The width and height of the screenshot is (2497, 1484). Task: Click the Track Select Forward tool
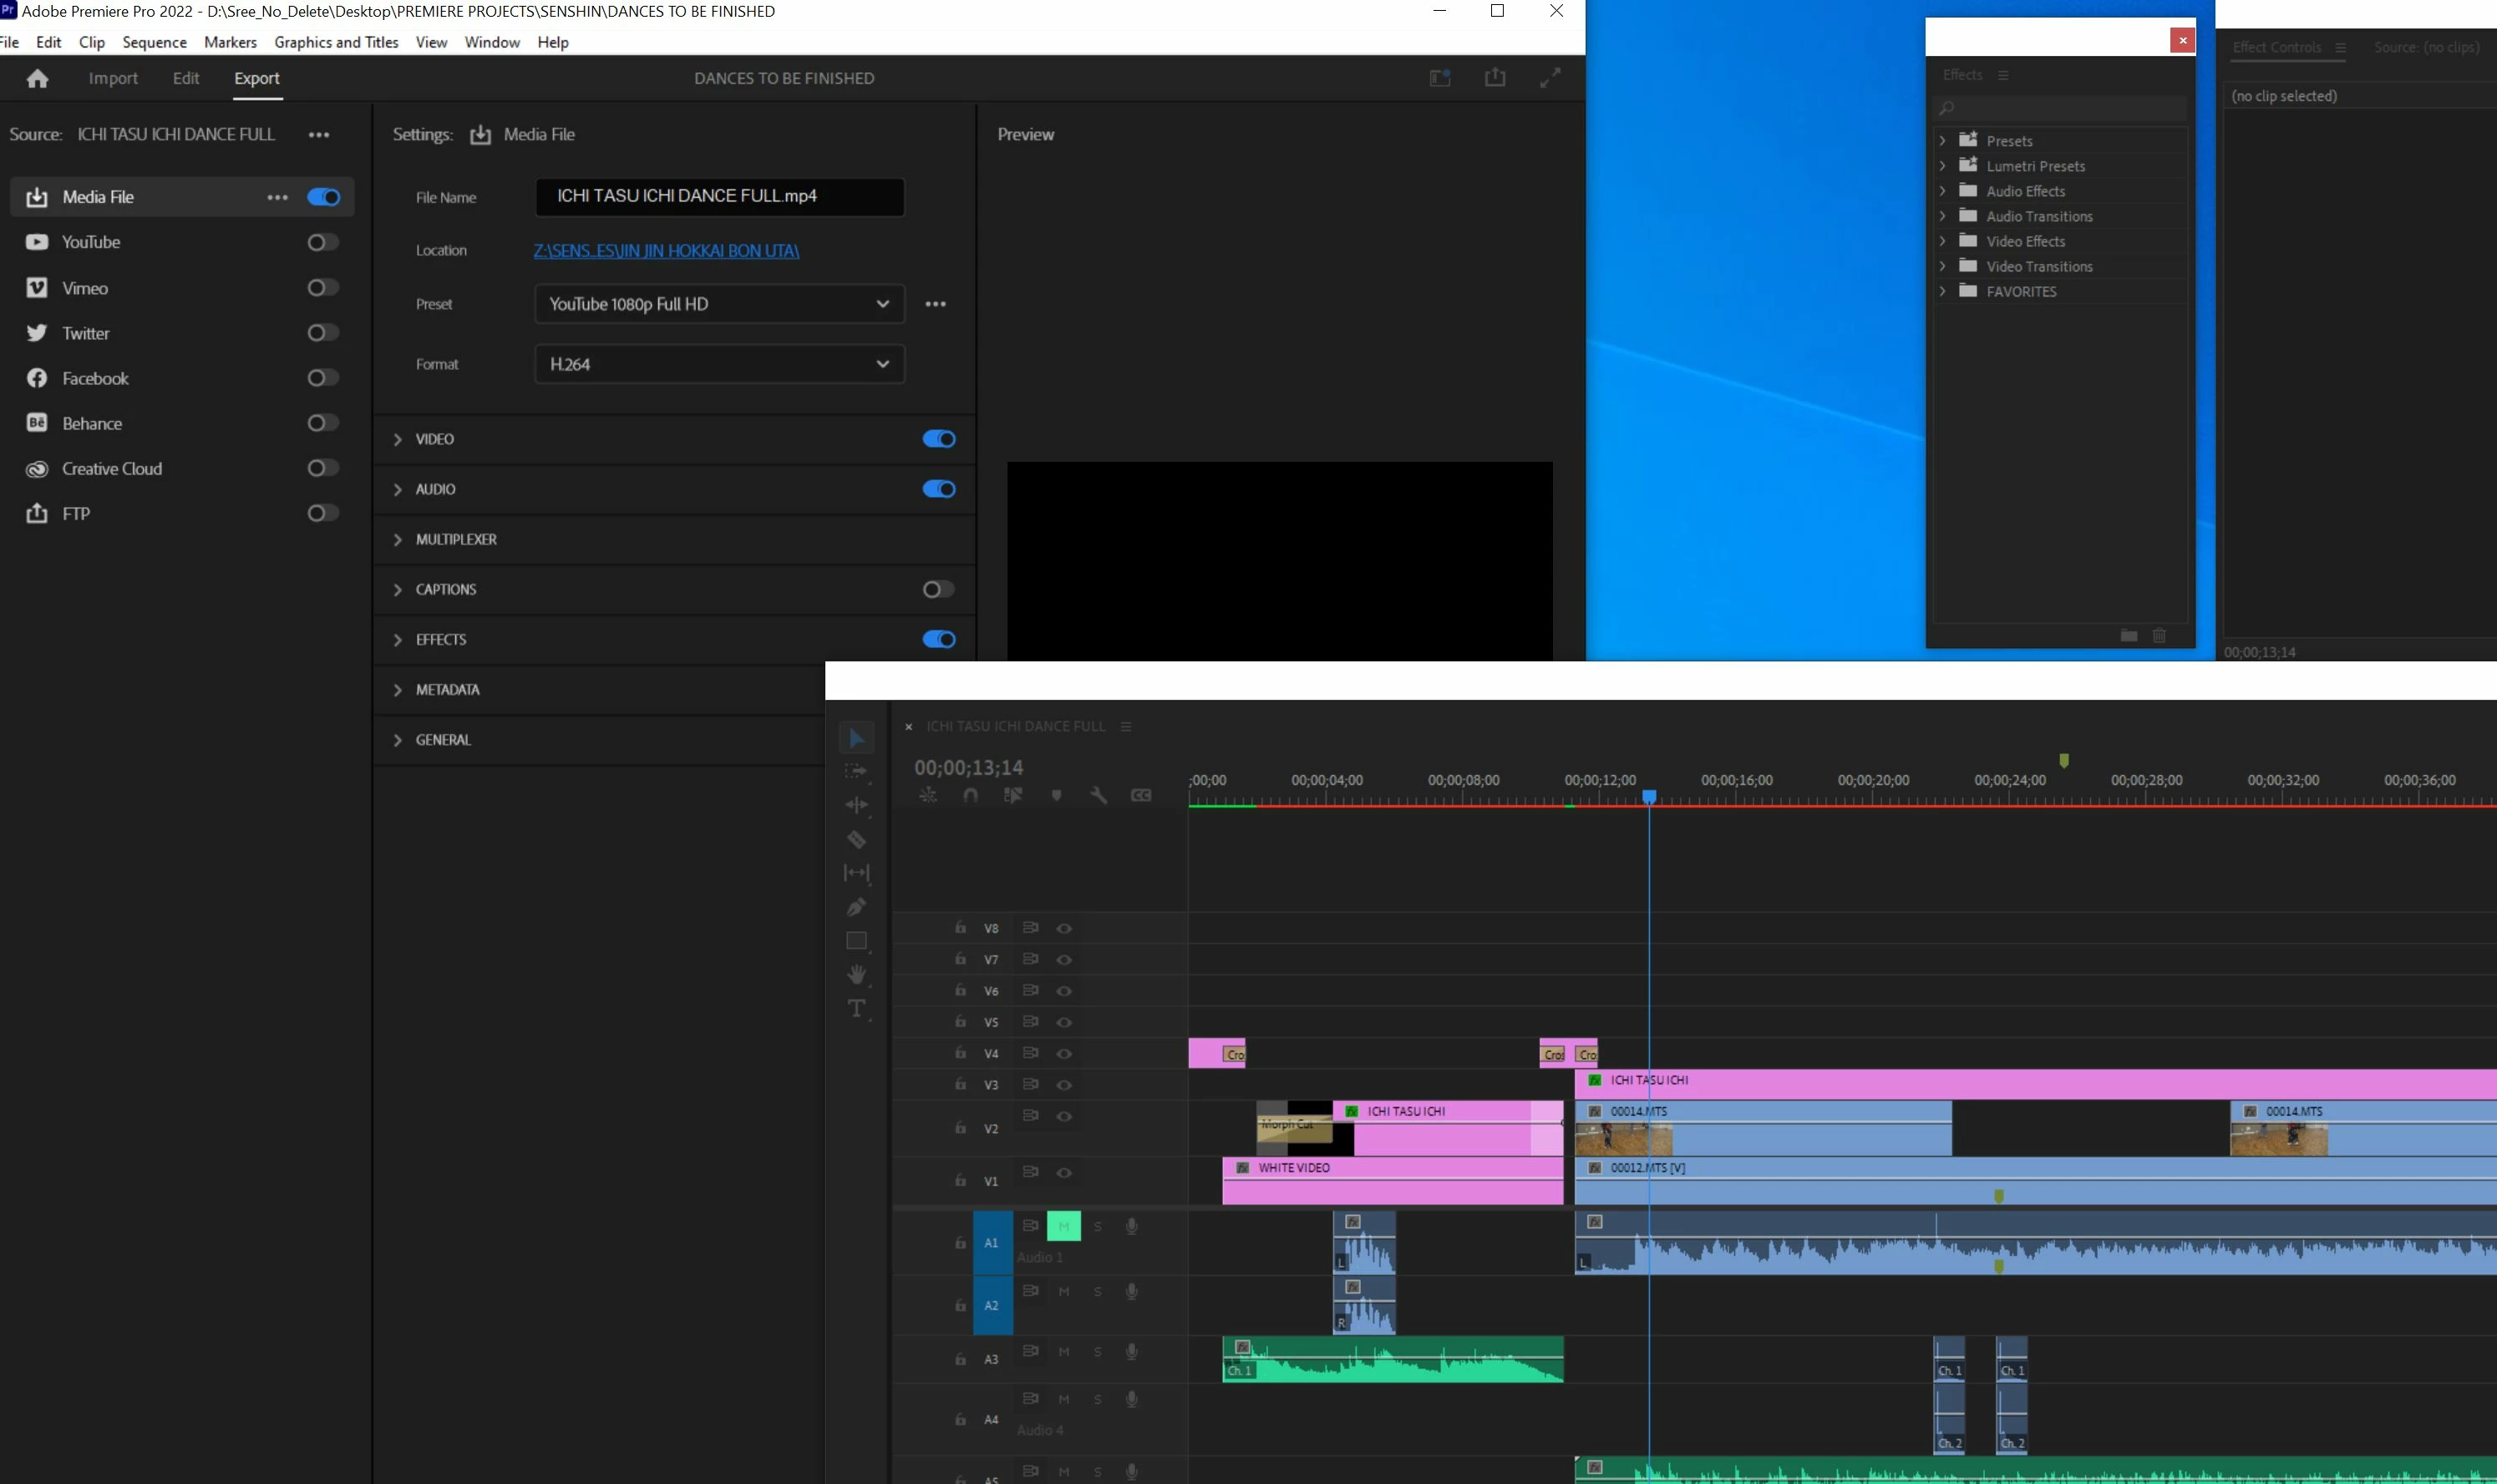tap(856, 771)
